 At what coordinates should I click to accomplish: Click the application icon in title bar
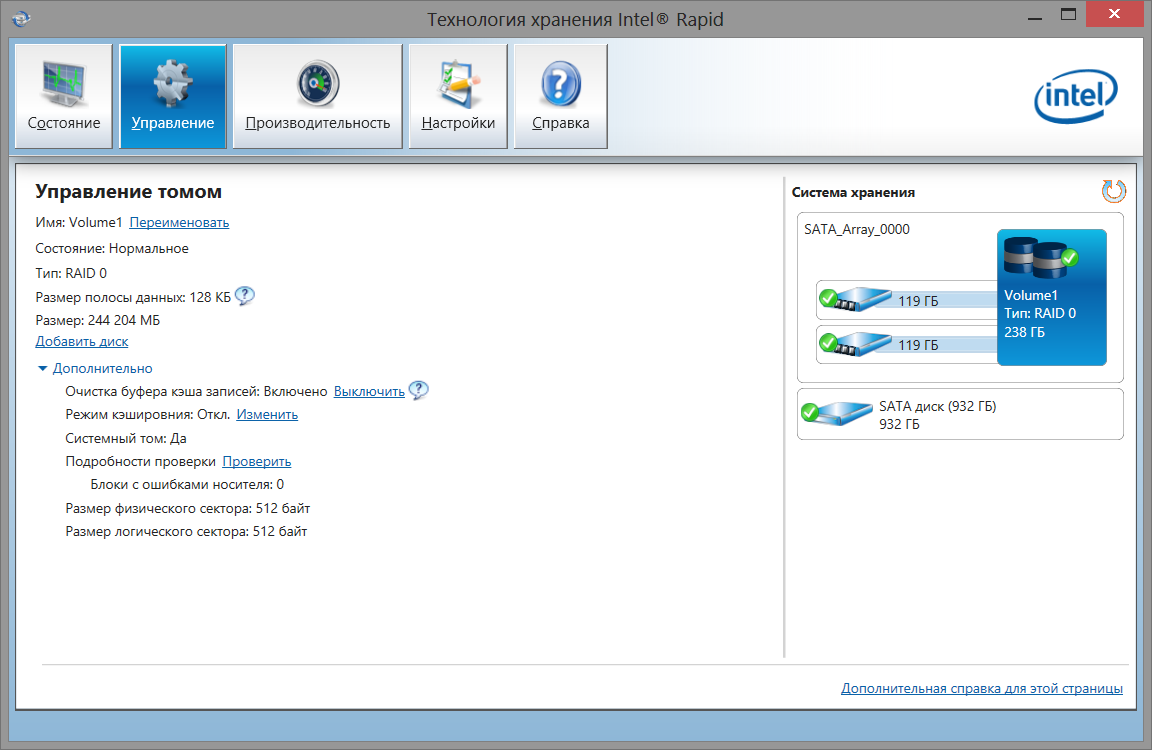click(21, 18)
